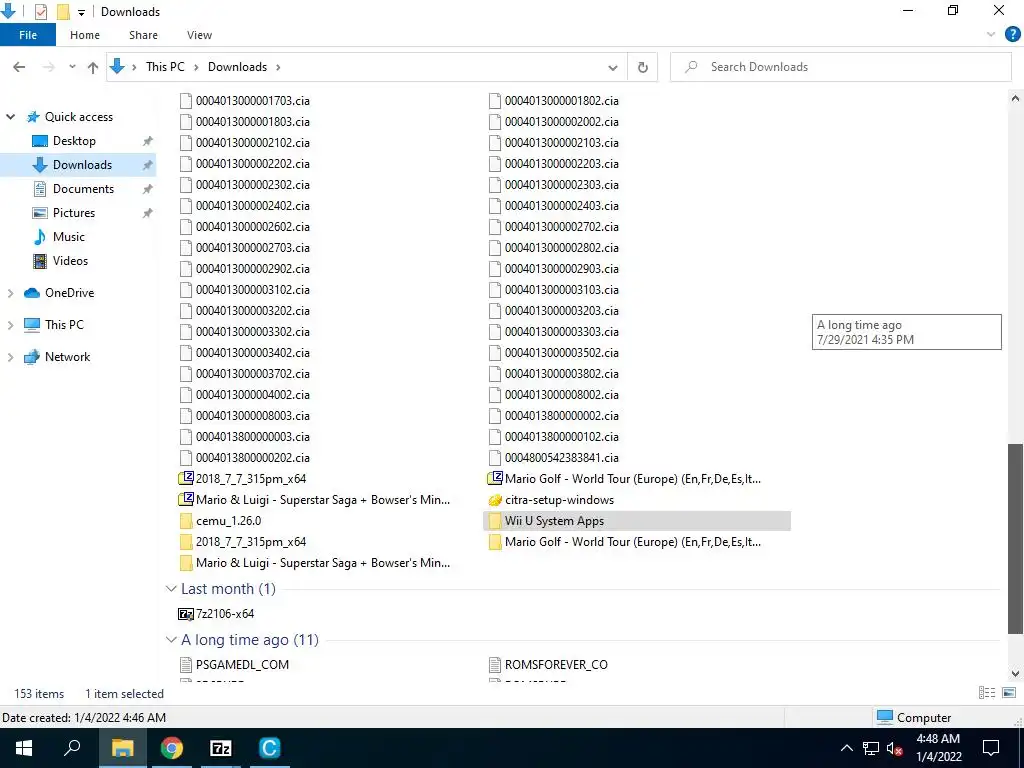Viewport: 1024px width, 768px height.
Task: Click Downloads in the address breadcrumb
Action: [237, 67]
